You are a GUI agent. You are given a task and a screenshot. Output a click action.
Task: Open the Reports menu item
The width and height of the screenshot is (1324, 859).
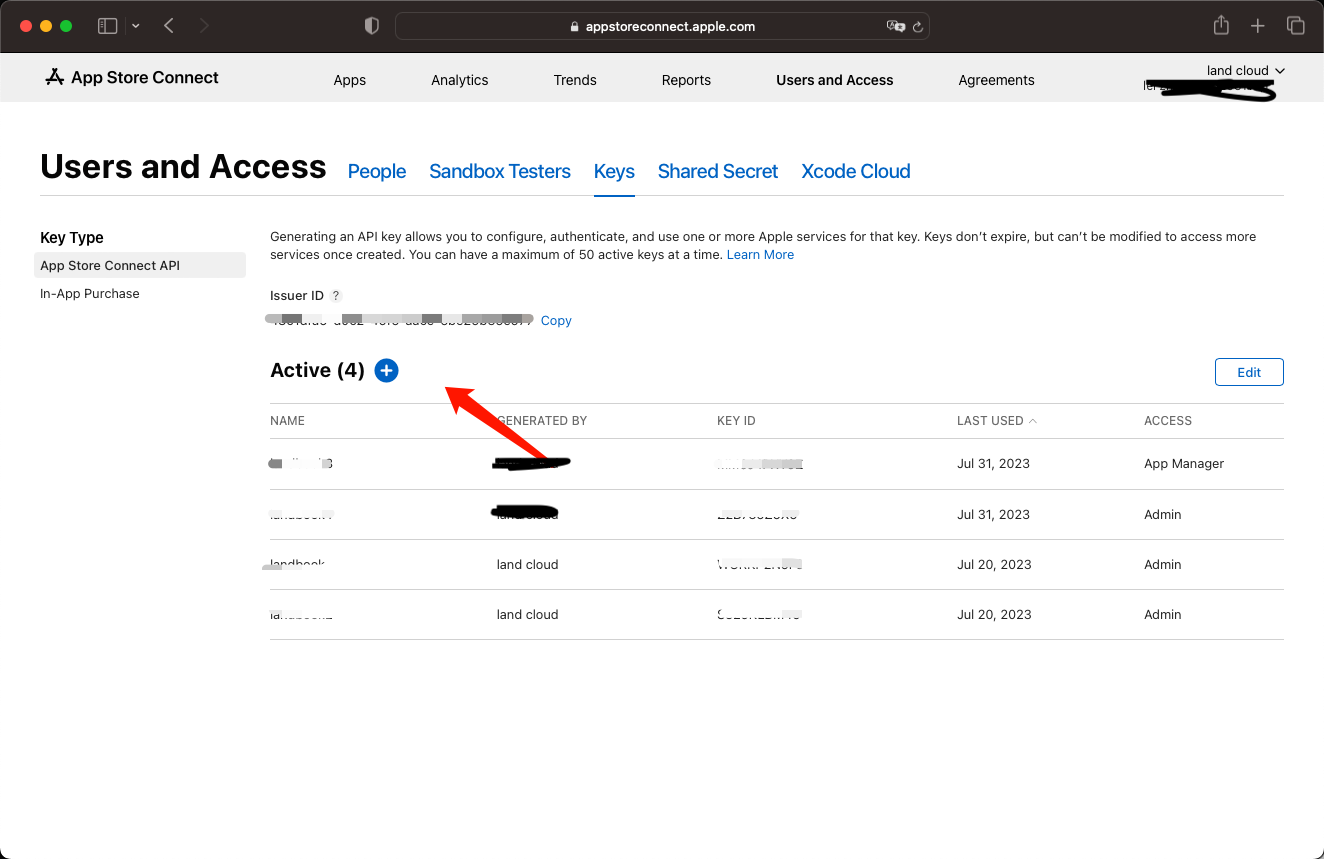coord(686,80)
